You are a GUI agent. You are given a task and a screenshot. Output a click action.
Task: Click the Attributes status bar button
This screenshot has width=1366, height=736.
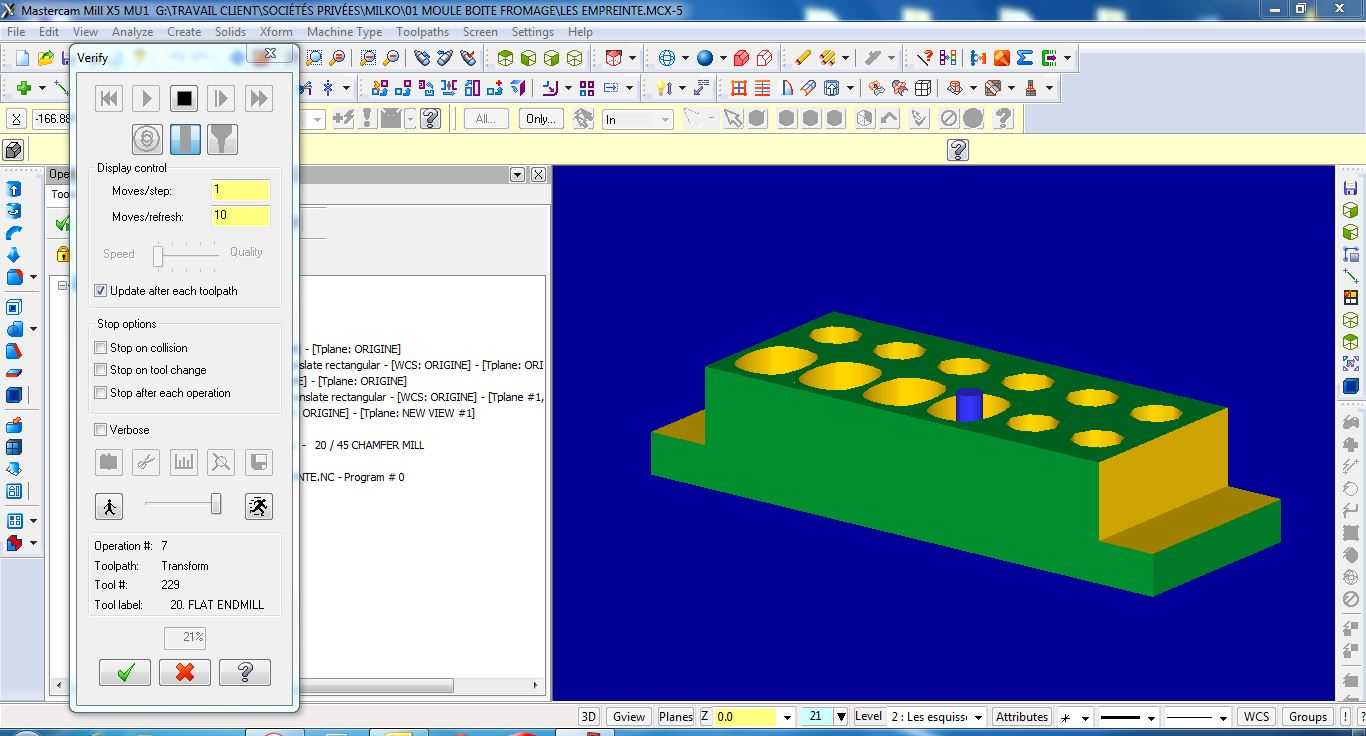pyautogui.click(x=1022, y=716)
